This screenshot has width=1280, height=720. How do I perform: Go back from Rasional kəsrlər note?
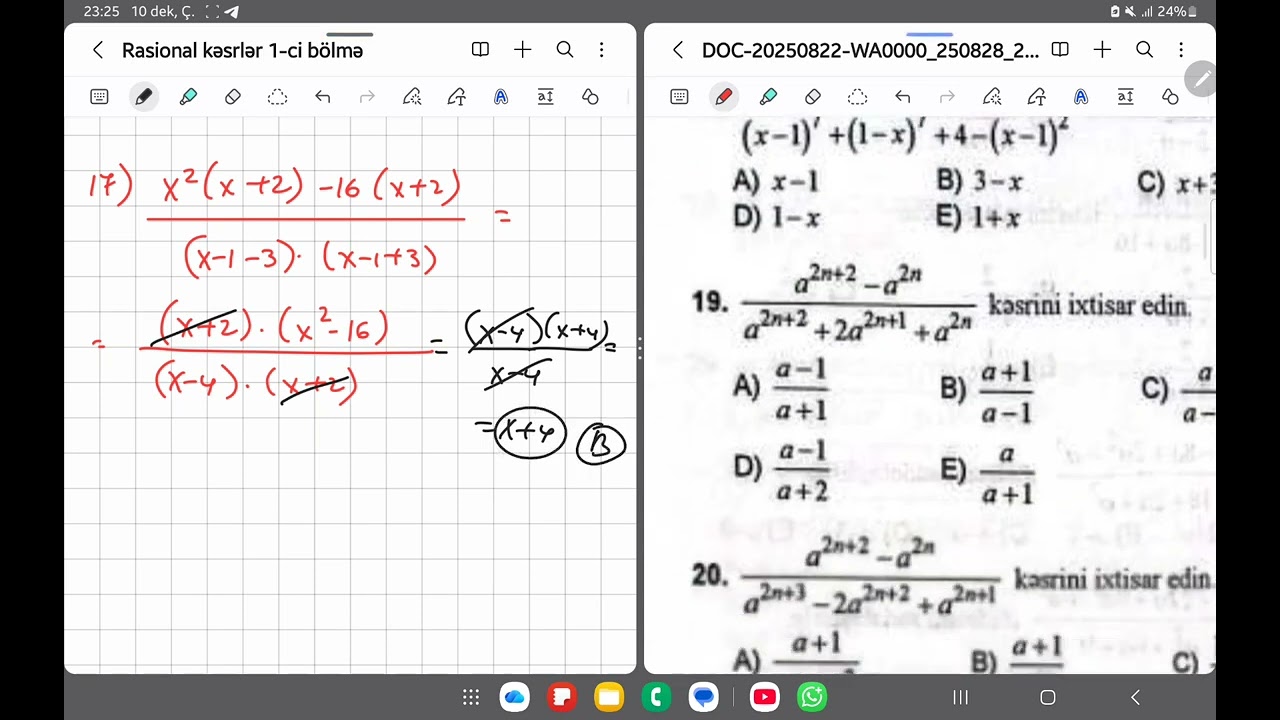97,50
